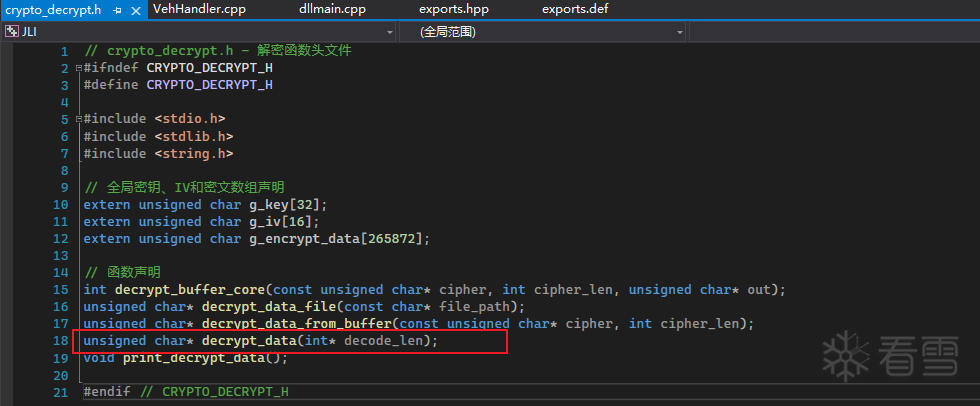980x406 pixels.
Task: Click line number 20 in the gutter
Action: (x=61, y=375)
